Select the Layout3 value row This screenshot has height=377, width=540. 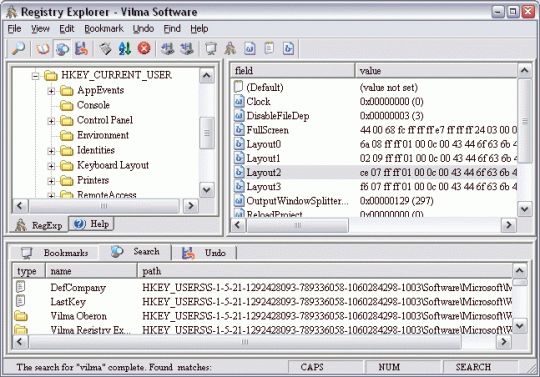(x=374, y=186)
